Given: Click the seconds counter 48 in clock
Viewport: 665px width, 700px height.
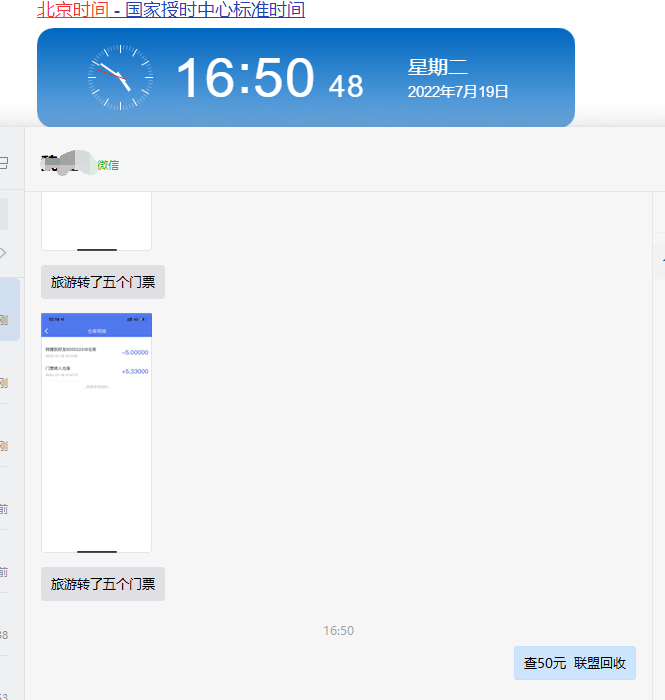Looking at the screenshot, I should pyautogui.click(x=346, y=87).
